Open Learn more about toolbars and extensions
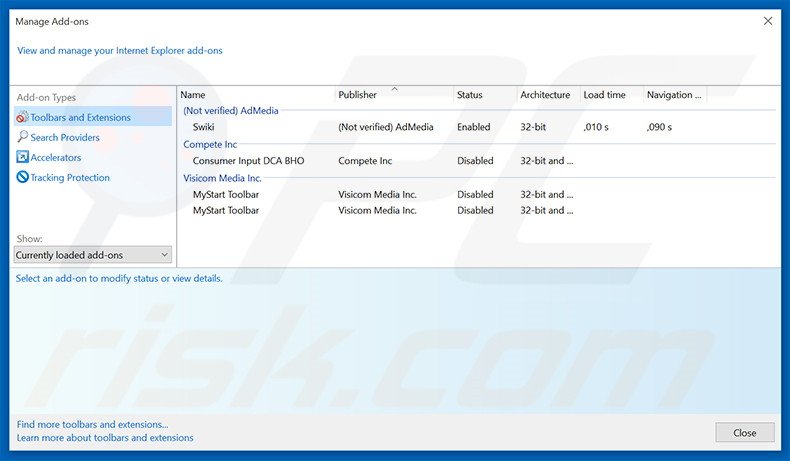 coord(105,437)
